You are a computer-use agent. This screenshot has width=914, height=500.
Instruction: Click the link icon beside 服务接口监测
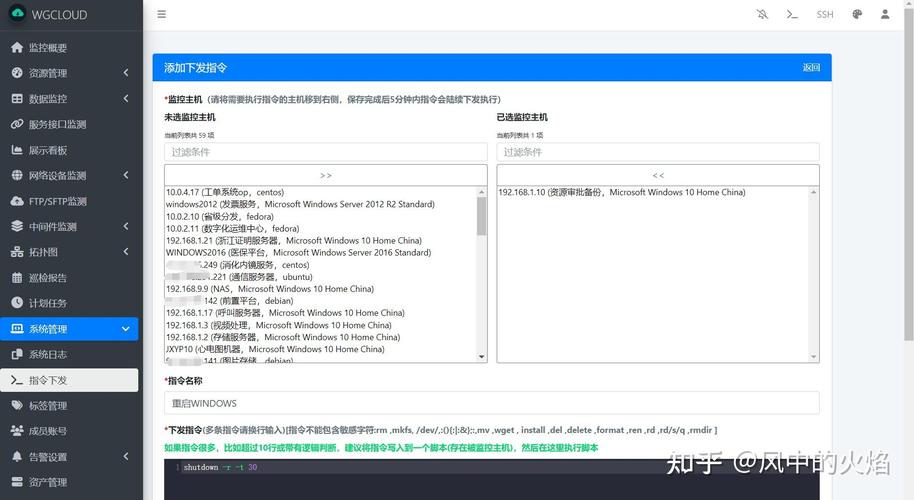click(x=17, y=124)
